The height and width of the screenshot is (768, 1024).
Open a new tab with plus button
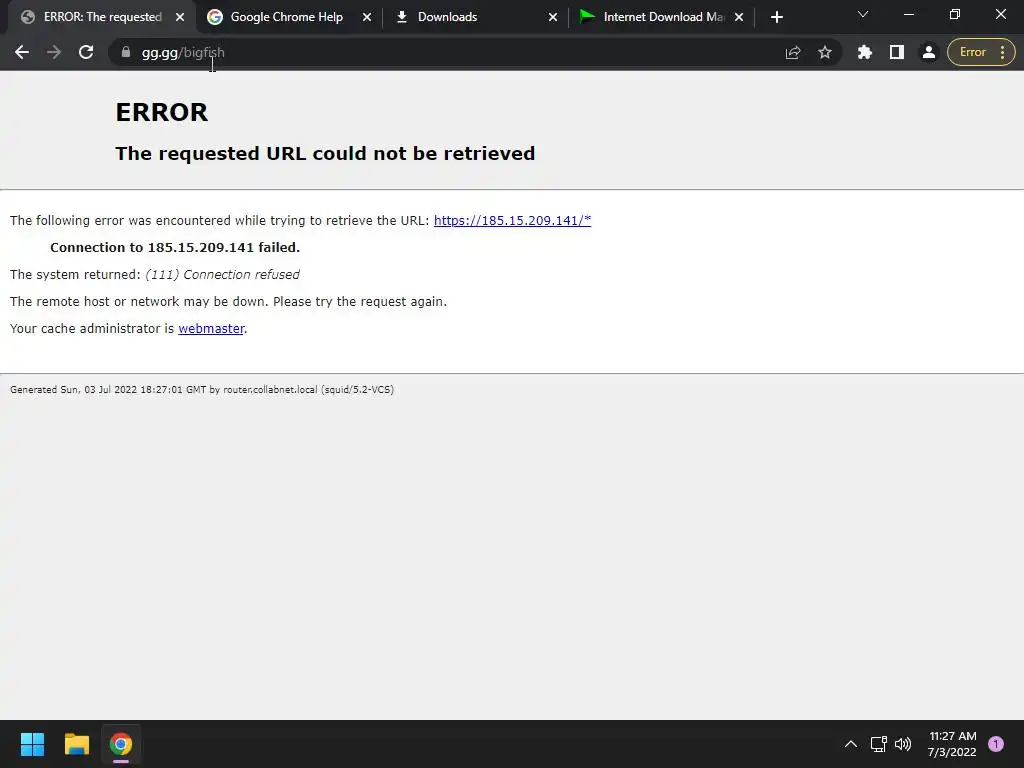[776, 17]
